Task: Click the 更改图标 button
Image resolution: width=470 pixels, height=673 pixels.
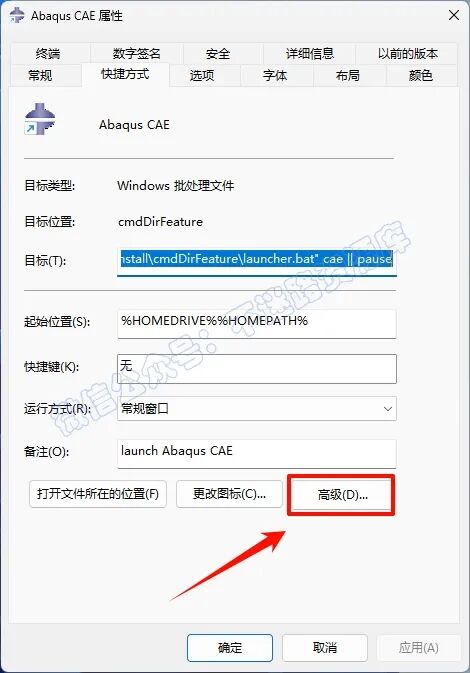Action: 229,494
